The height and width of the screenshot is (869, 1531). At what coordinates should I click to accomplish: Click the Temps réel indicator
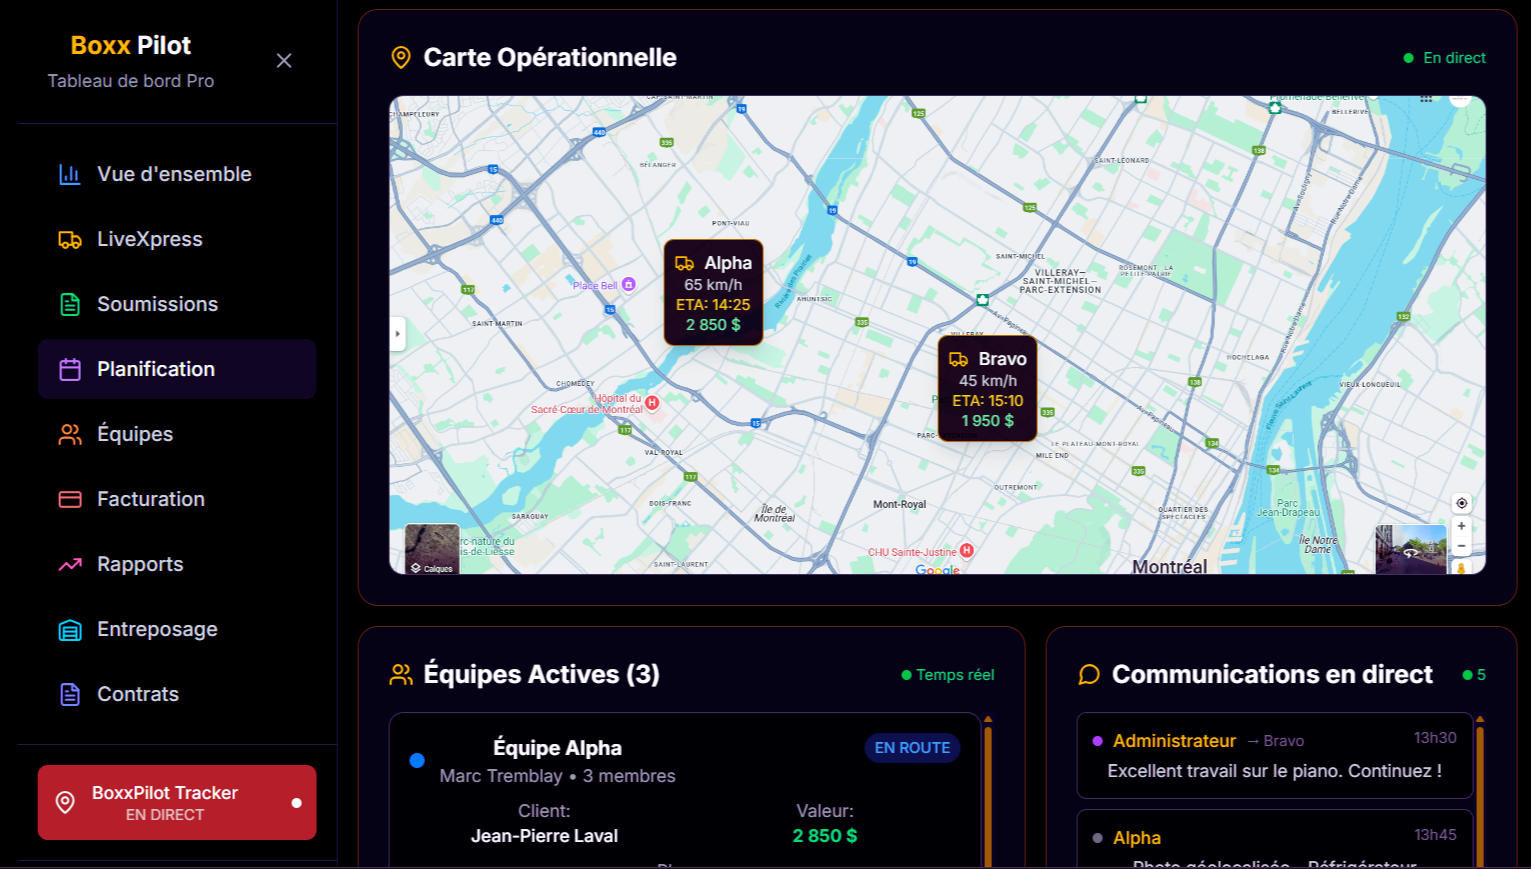point(948,675)
